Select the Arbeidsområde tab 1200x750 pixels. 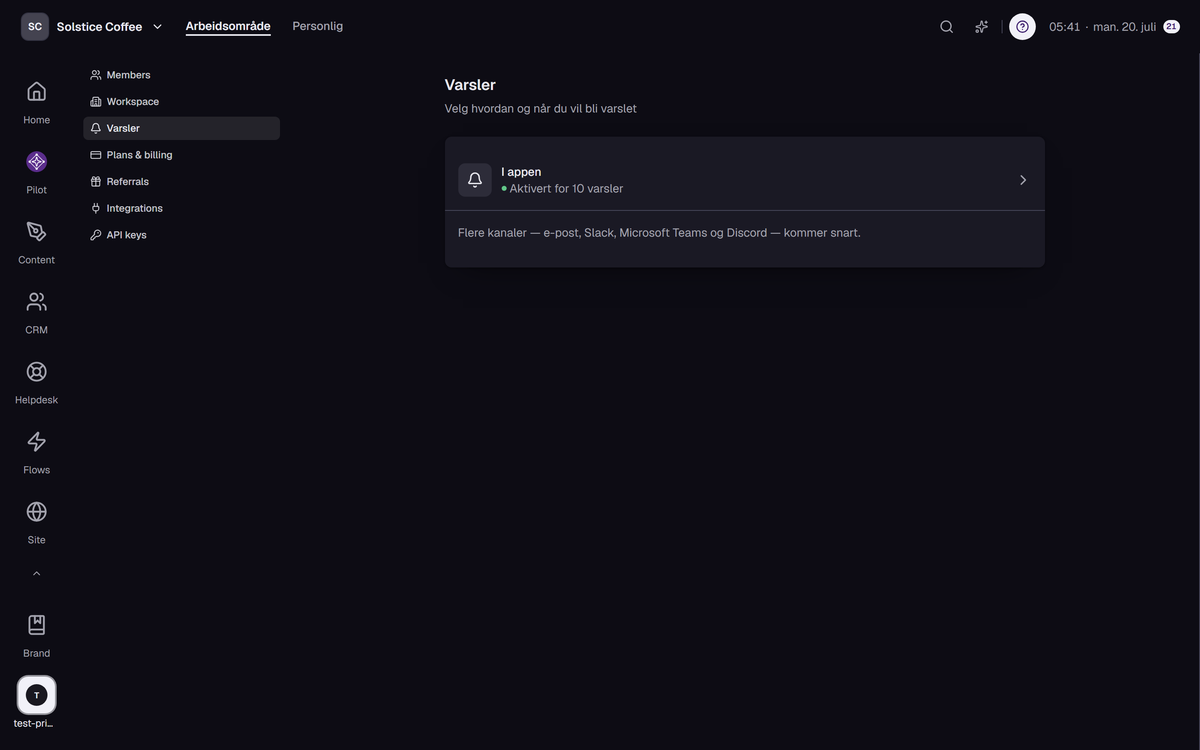228,26
